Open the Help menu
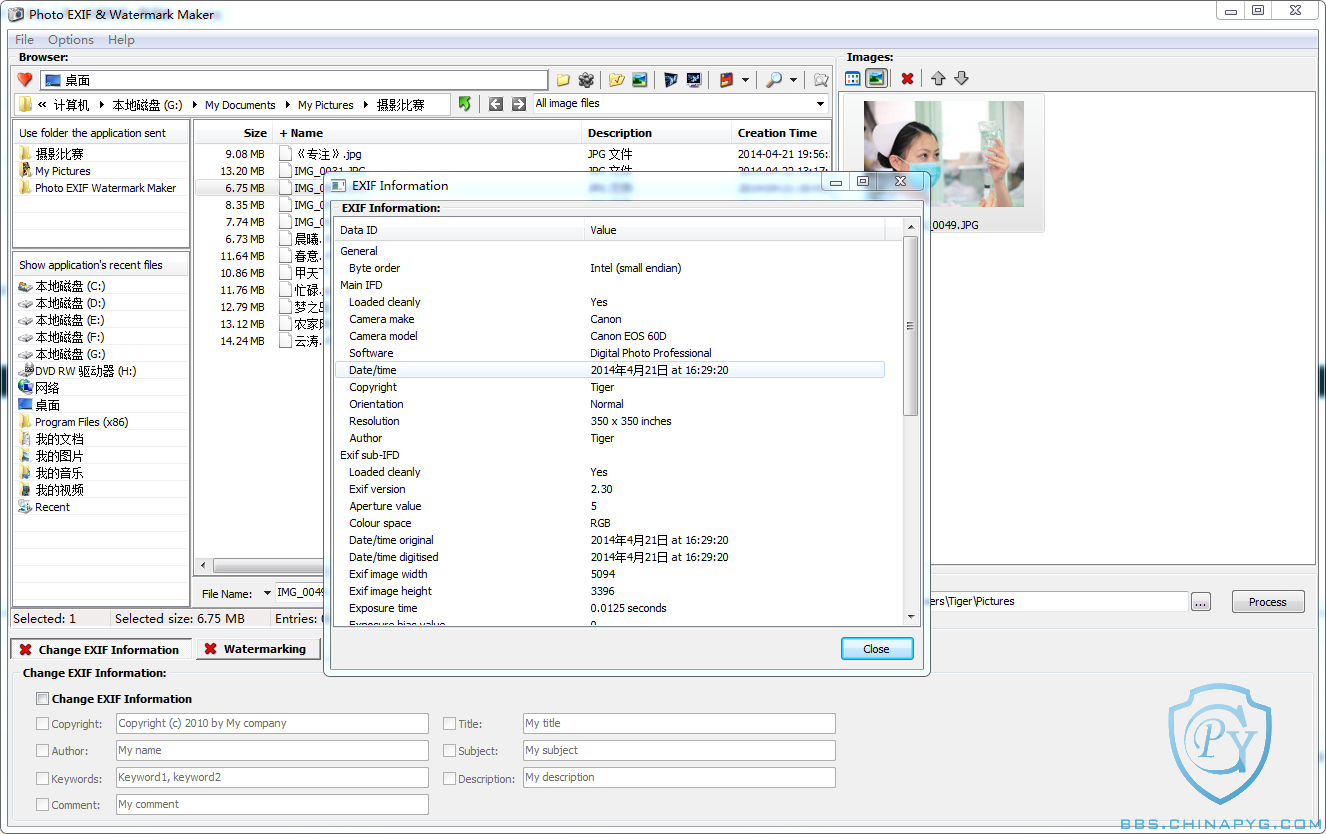This screenshot has height=834, width=1326. click(121, 40)
